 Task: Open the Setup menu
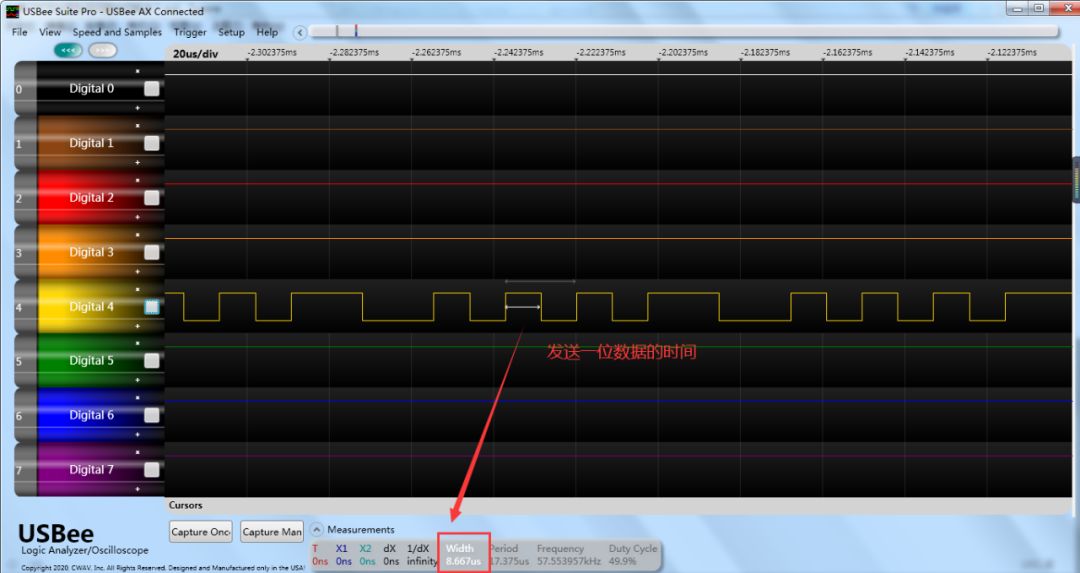(231, 32)
